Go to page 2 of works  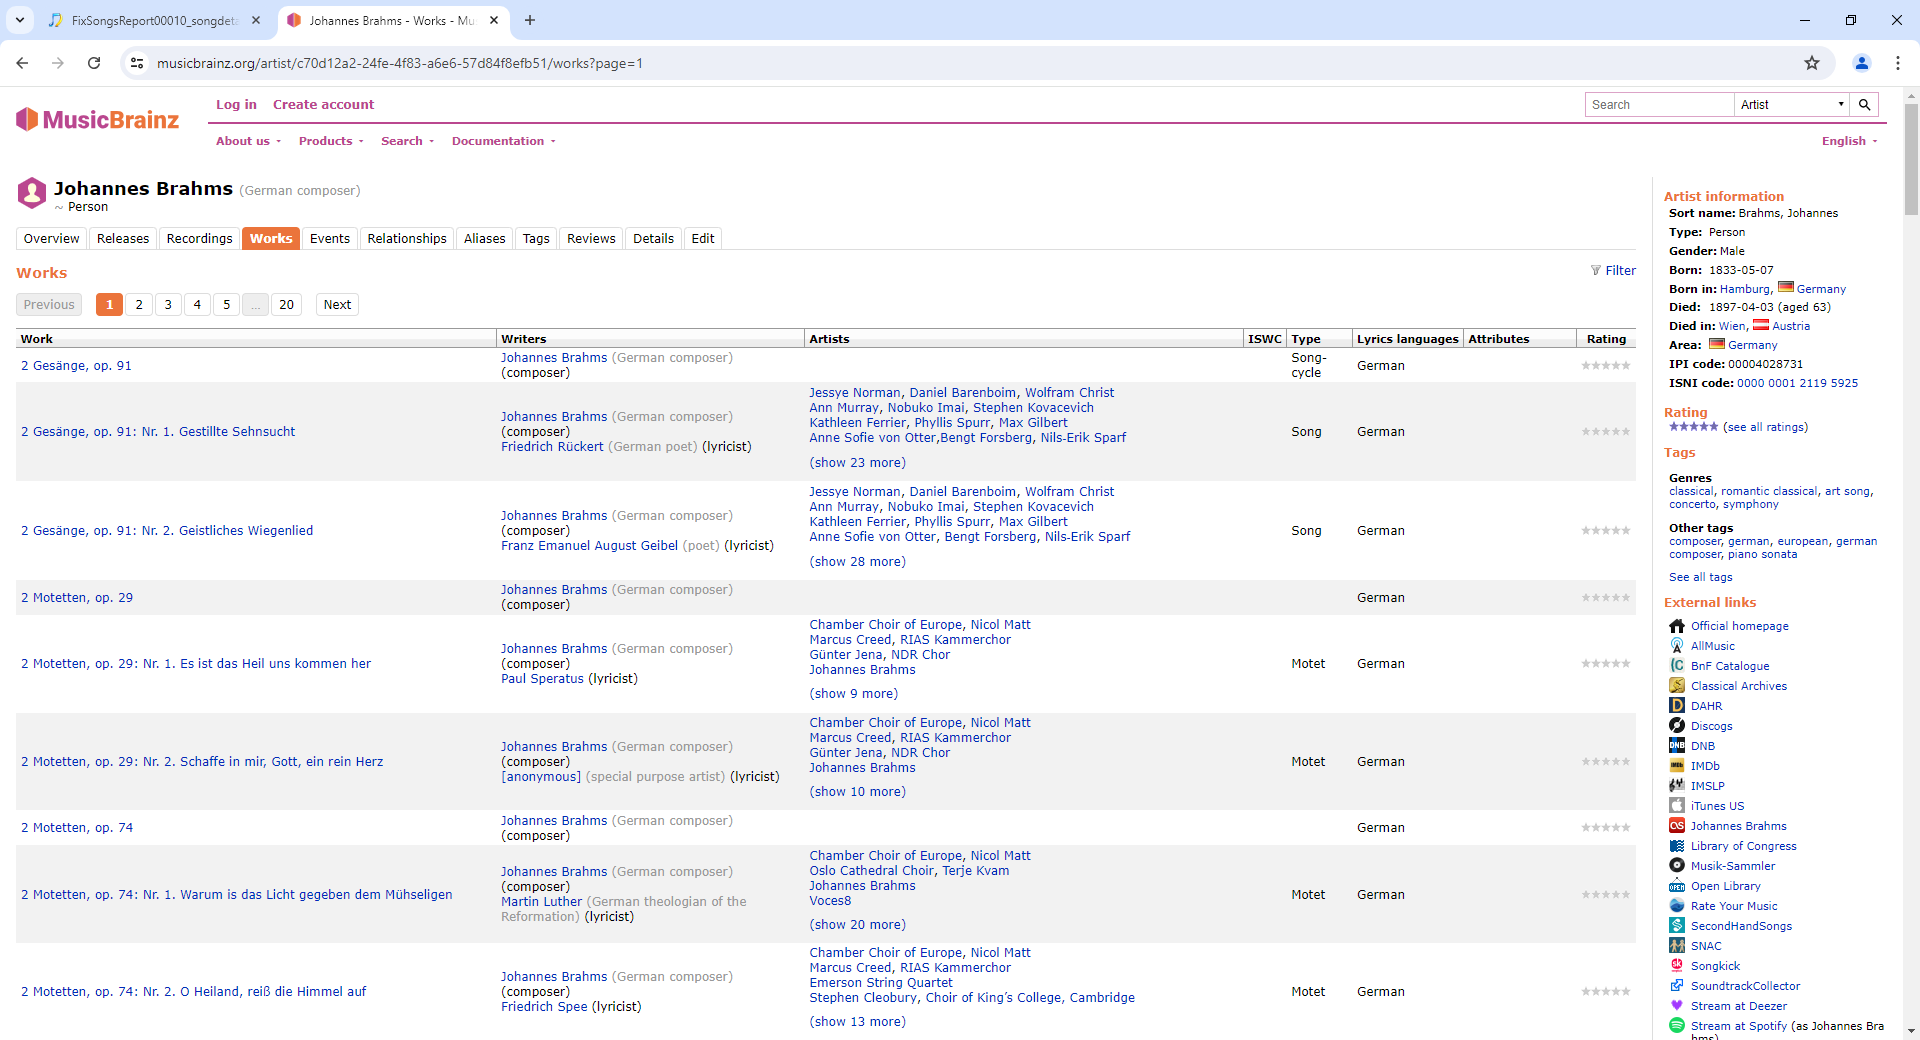(139, 305)
